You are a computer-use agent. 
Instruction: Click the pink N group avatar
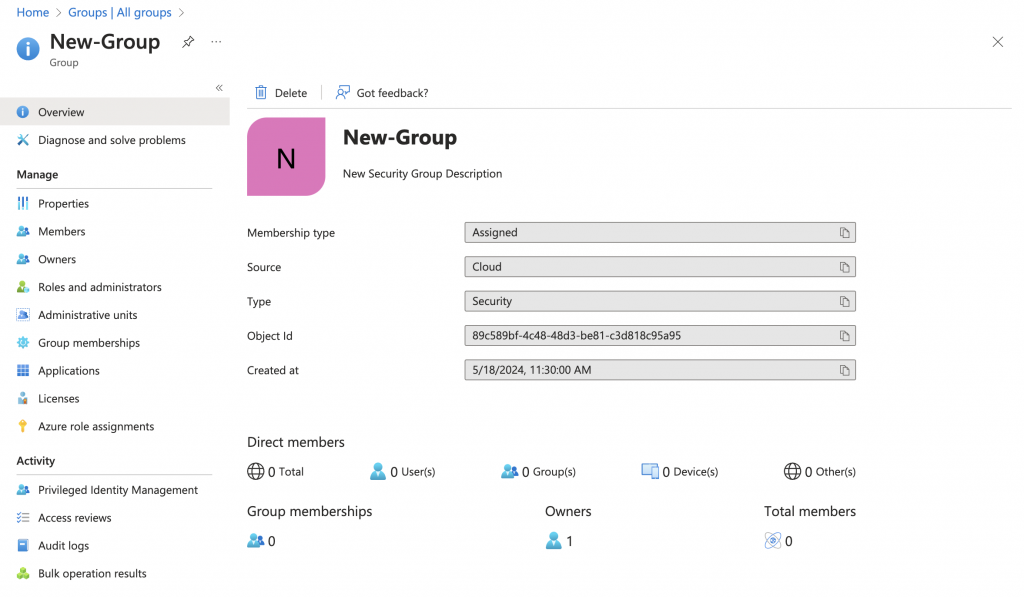click(x=286, y=157)
